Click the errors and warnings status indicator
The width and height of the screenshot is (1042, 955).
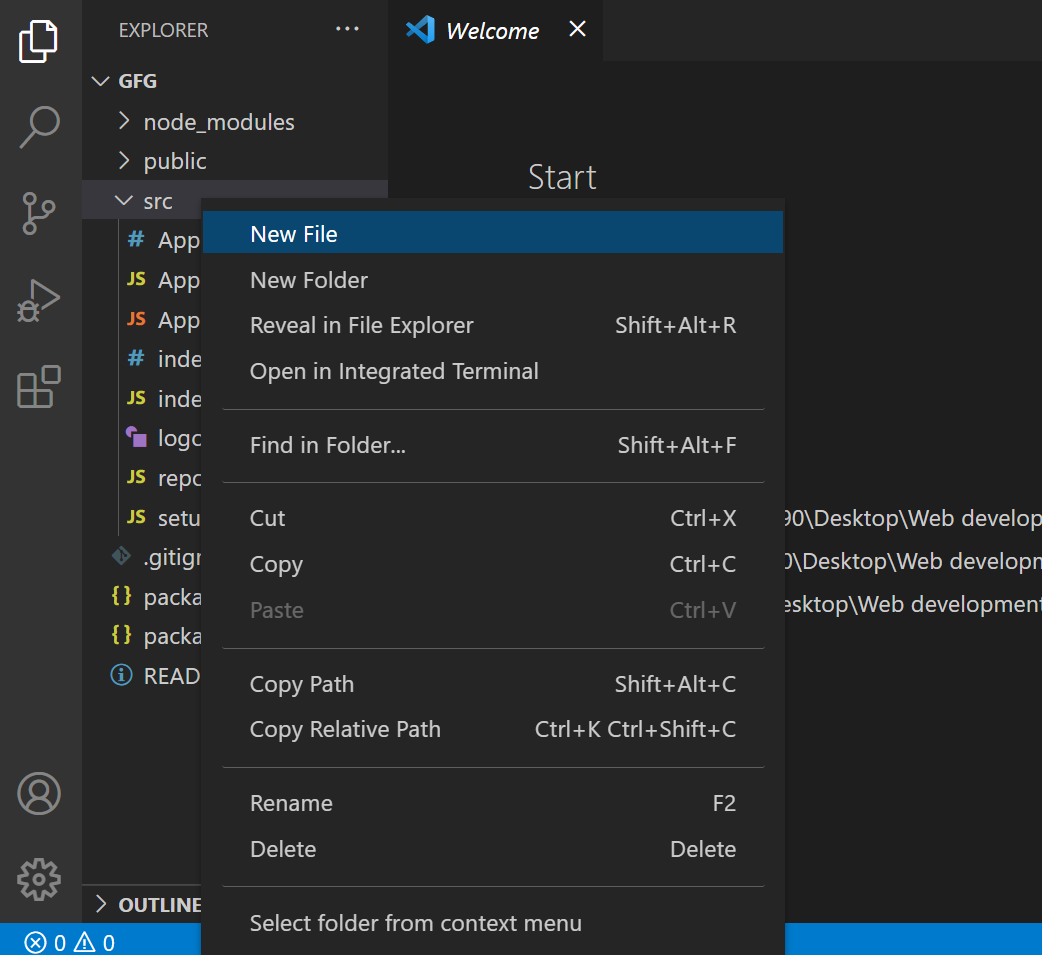click(70, 942)
